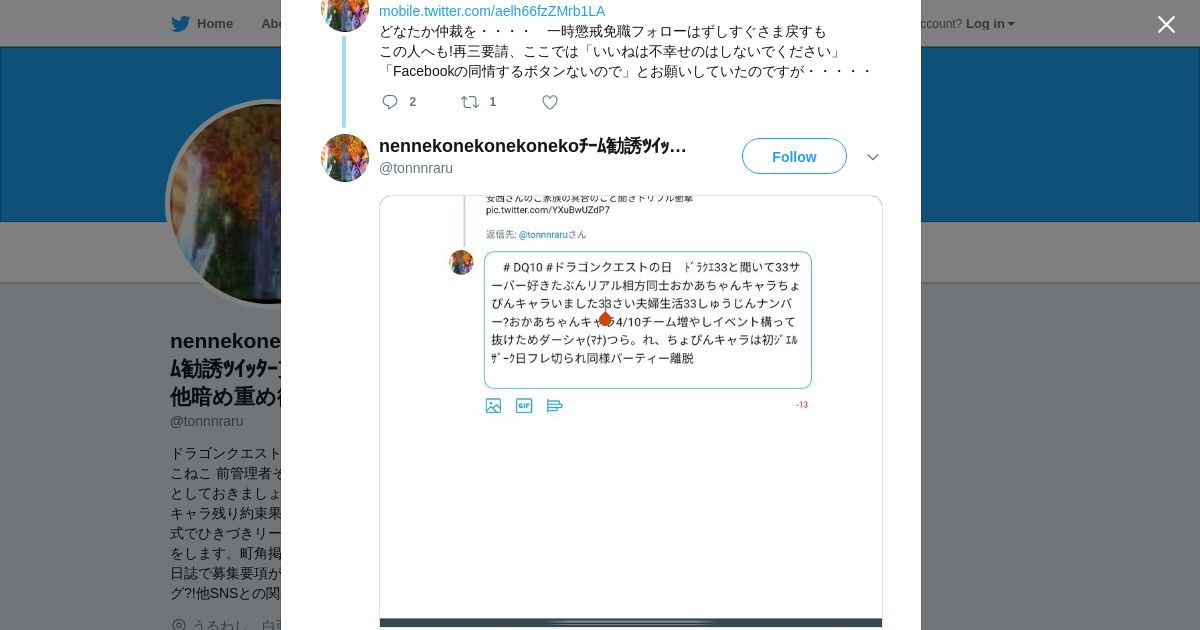This screenshot has height=630, width=1200.
Task: Click the poll icon in embedded tweet
Action: click(555, 406)
